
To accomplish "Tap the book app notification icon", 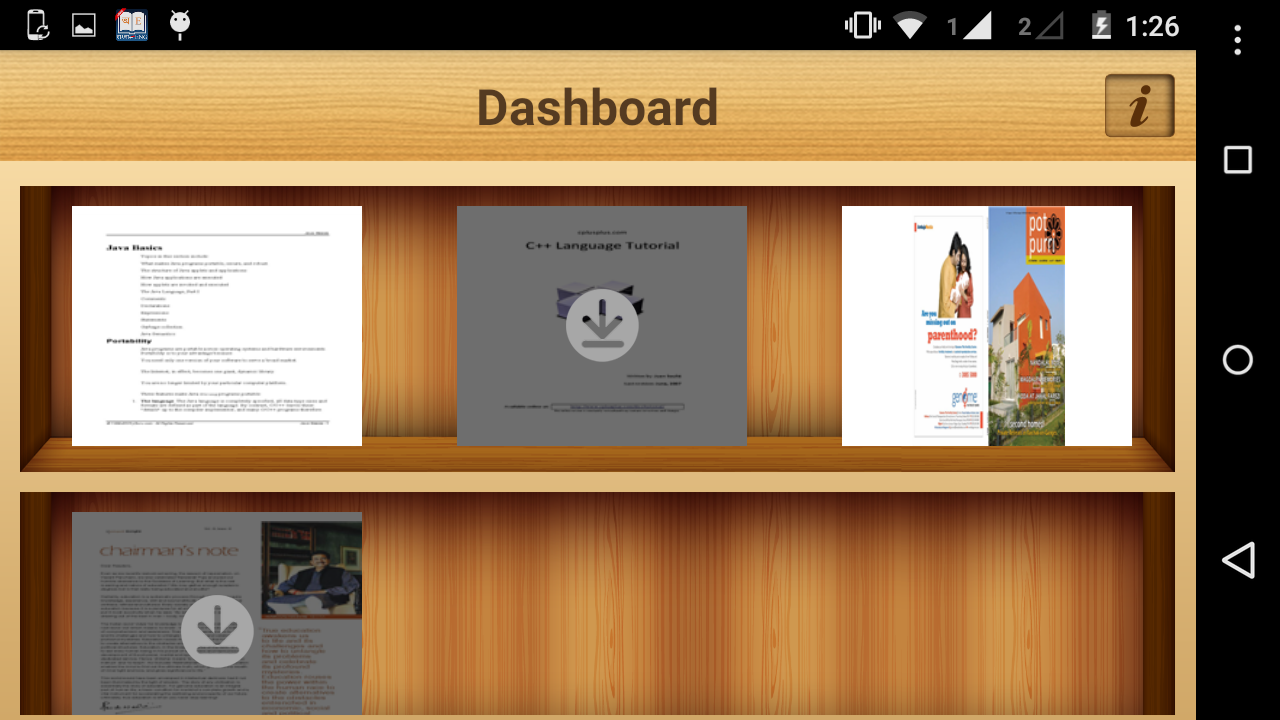I will tap(131, 25).
